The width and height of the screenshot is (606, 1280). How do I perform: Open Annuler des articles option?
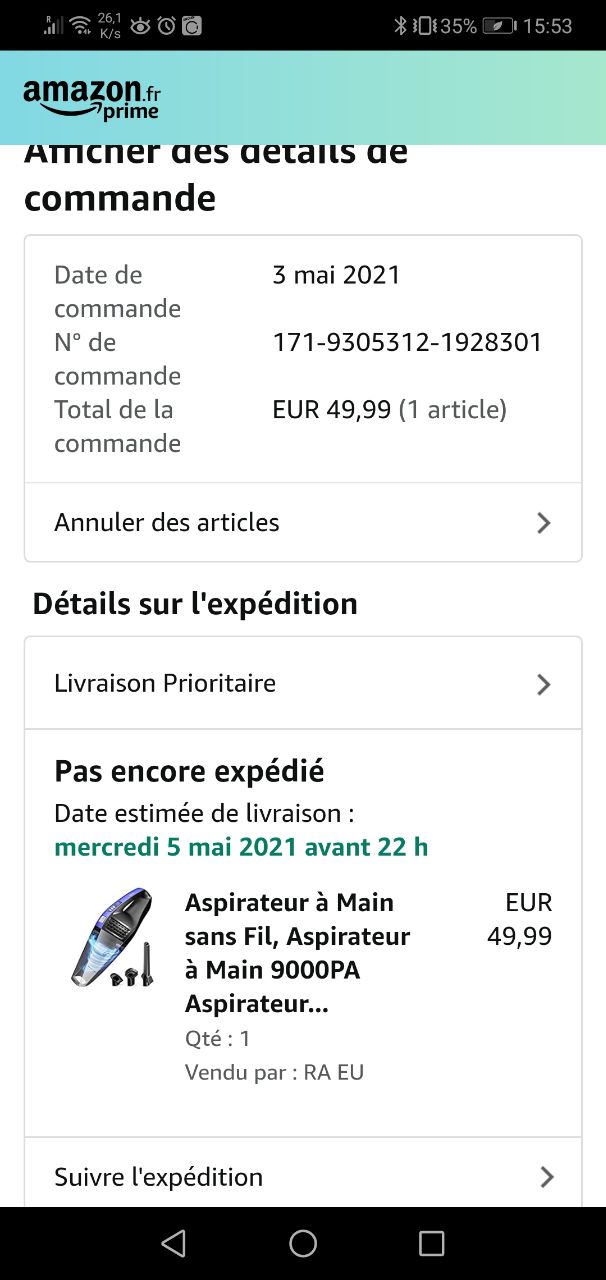click(x=167, y=523)
